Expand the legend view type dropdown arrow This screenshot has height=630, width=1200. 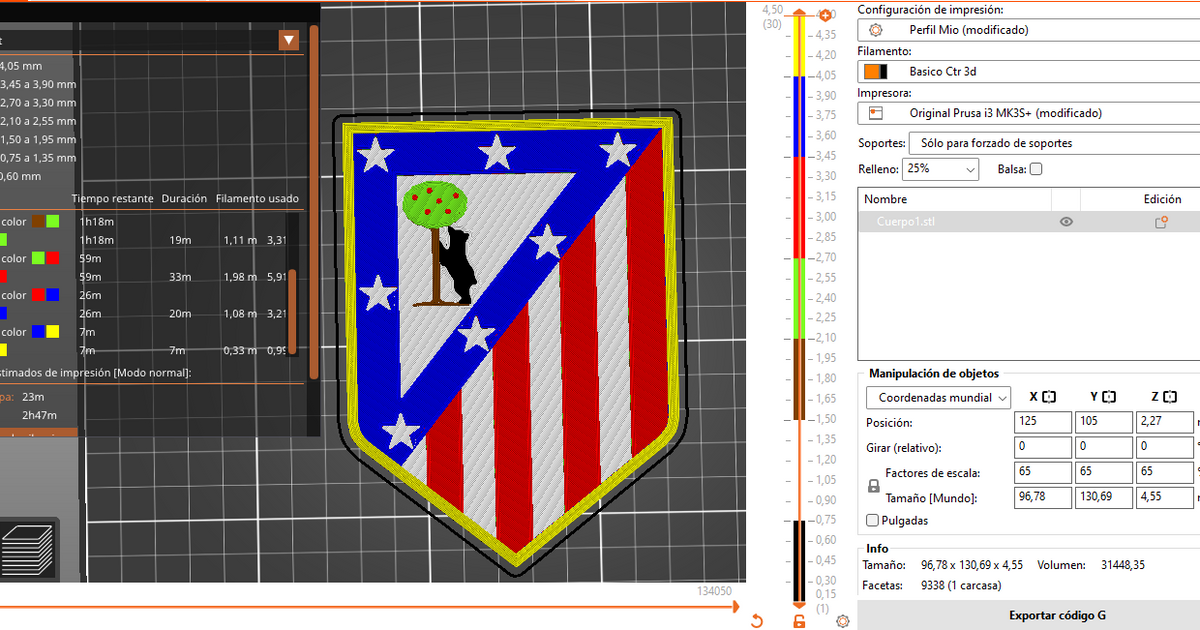pos(289,40)
